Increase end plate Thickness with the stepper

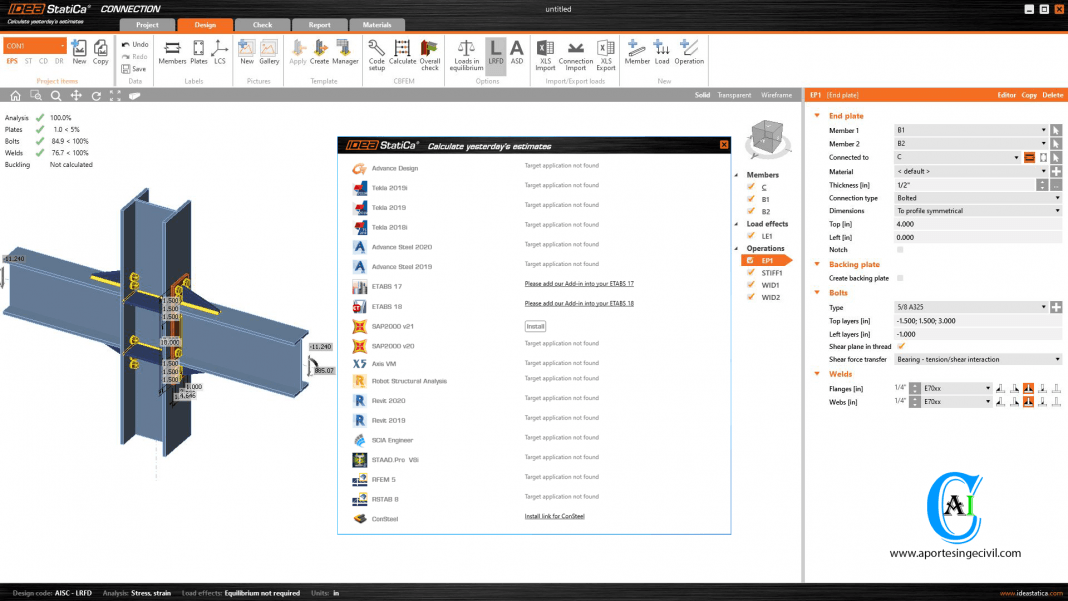coord(1041,181)
